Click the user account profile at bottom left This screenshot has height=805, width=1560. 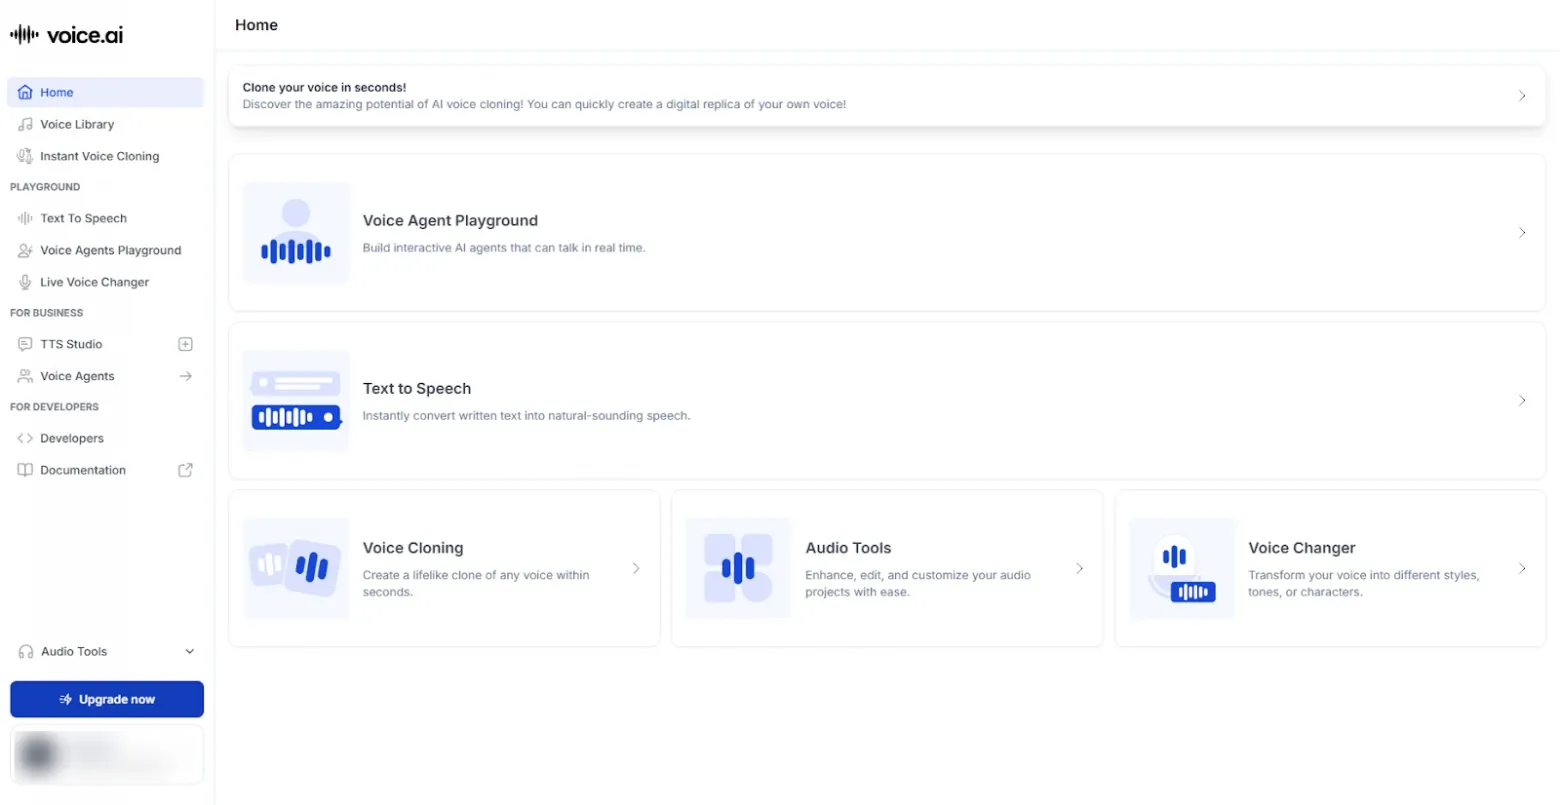tap(107, 756)
